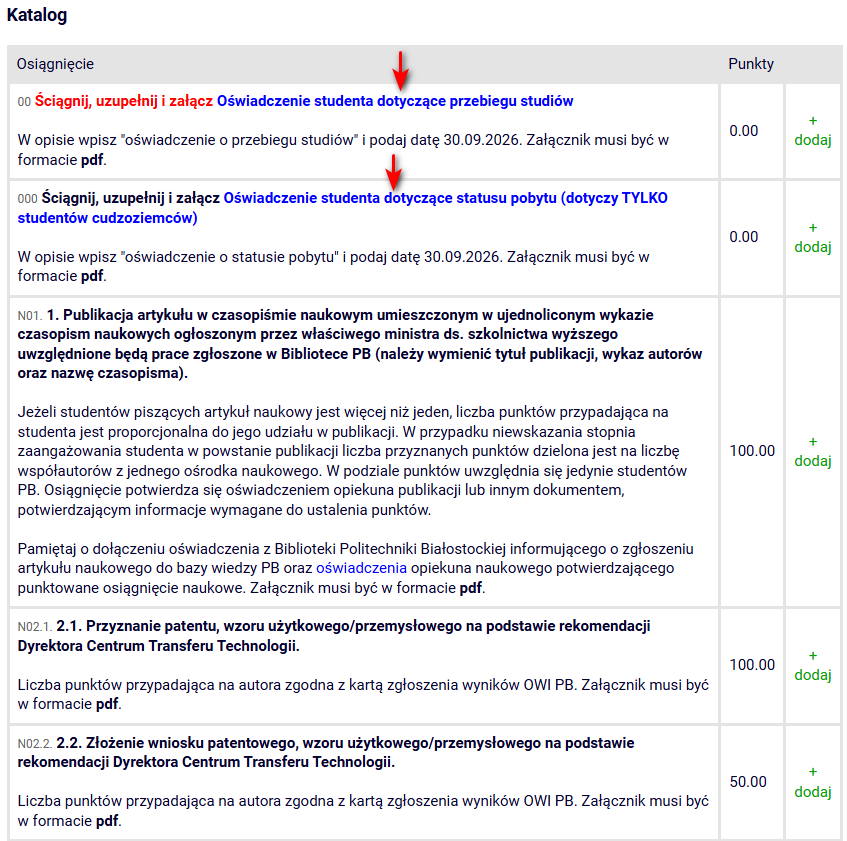847x841 pixels.
Task: Click the '2.2. Złożenie wniosku patentowego' title
Action: pyautogui.click(x=326, y=752)
